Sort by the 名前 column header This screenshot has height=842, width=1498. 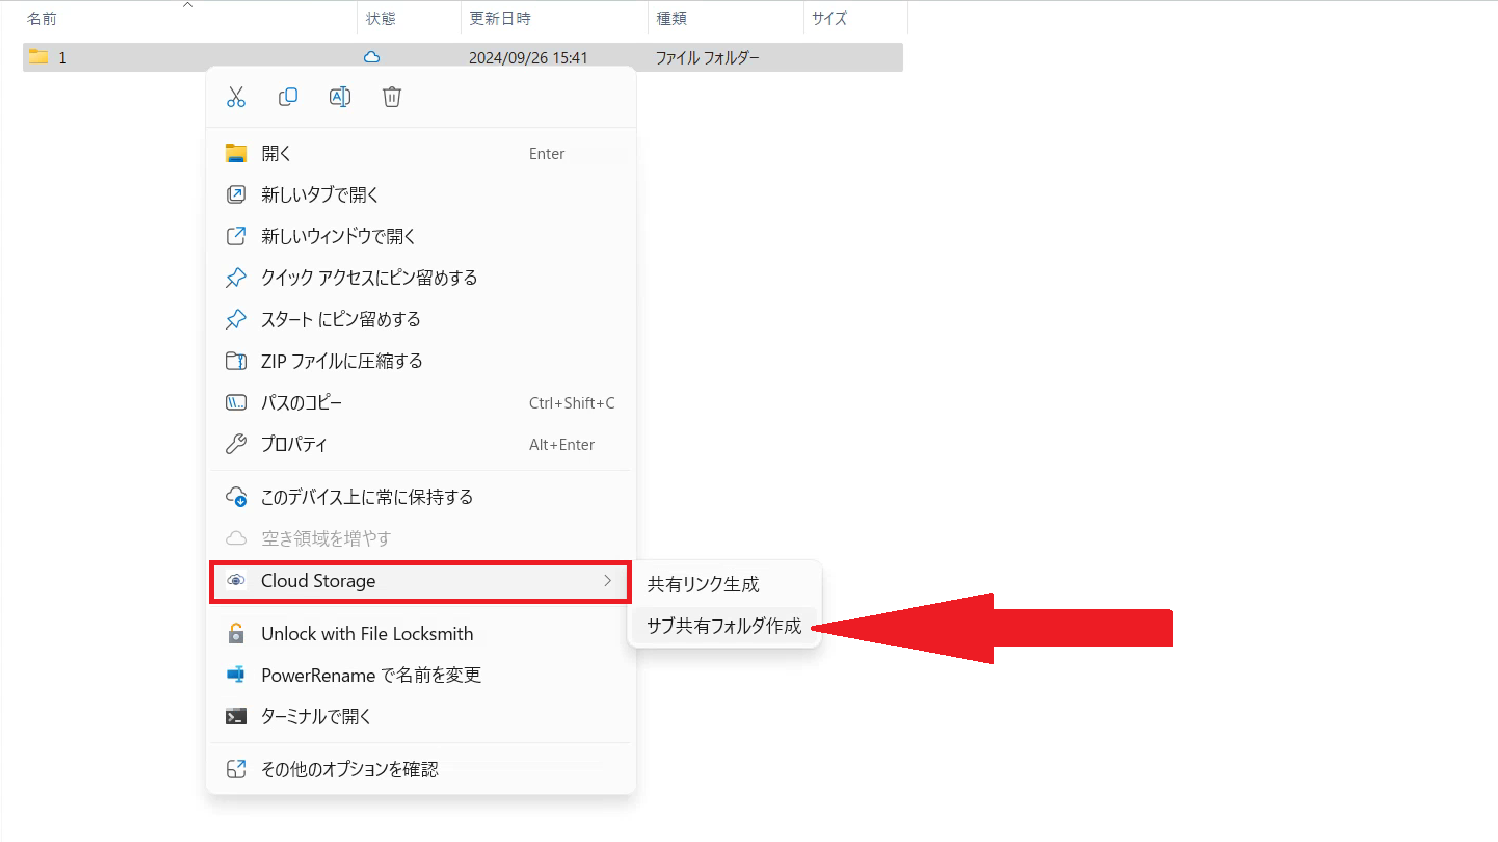(189, 19)
